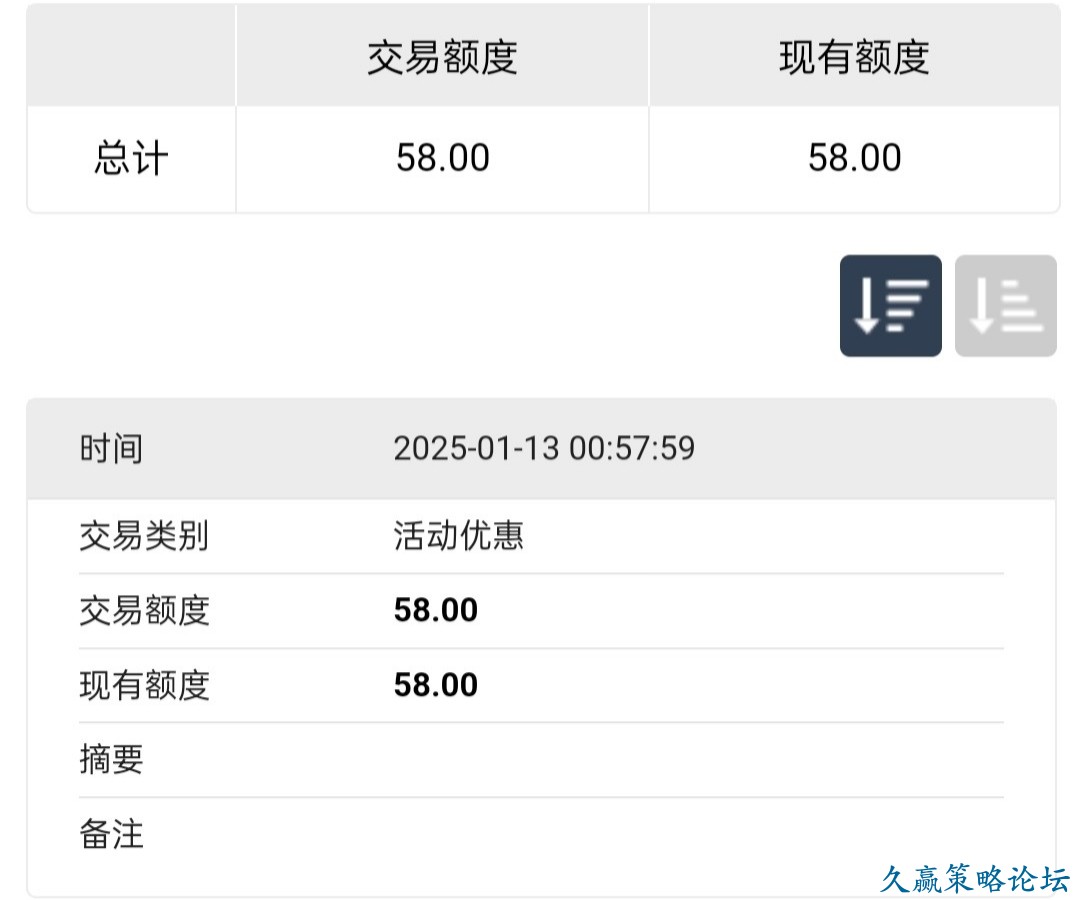Select the timestamp 2025-01-13 00:57:59
The image size is (1076, 900).
[x=544, y=448]
